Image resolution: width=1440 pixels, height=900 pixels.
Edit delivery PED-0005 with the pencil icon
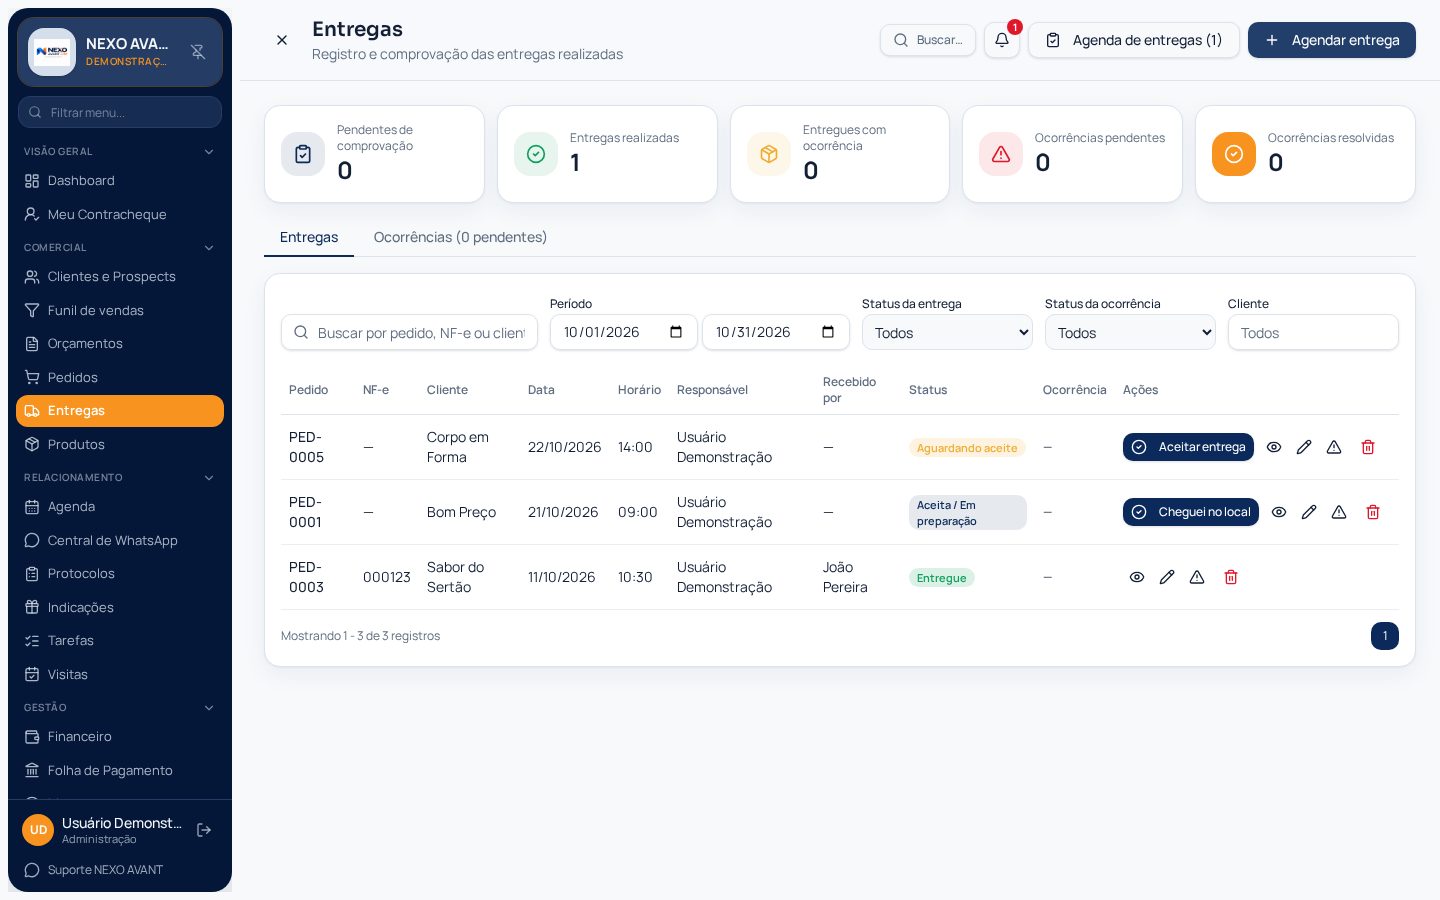[1304, 447]
